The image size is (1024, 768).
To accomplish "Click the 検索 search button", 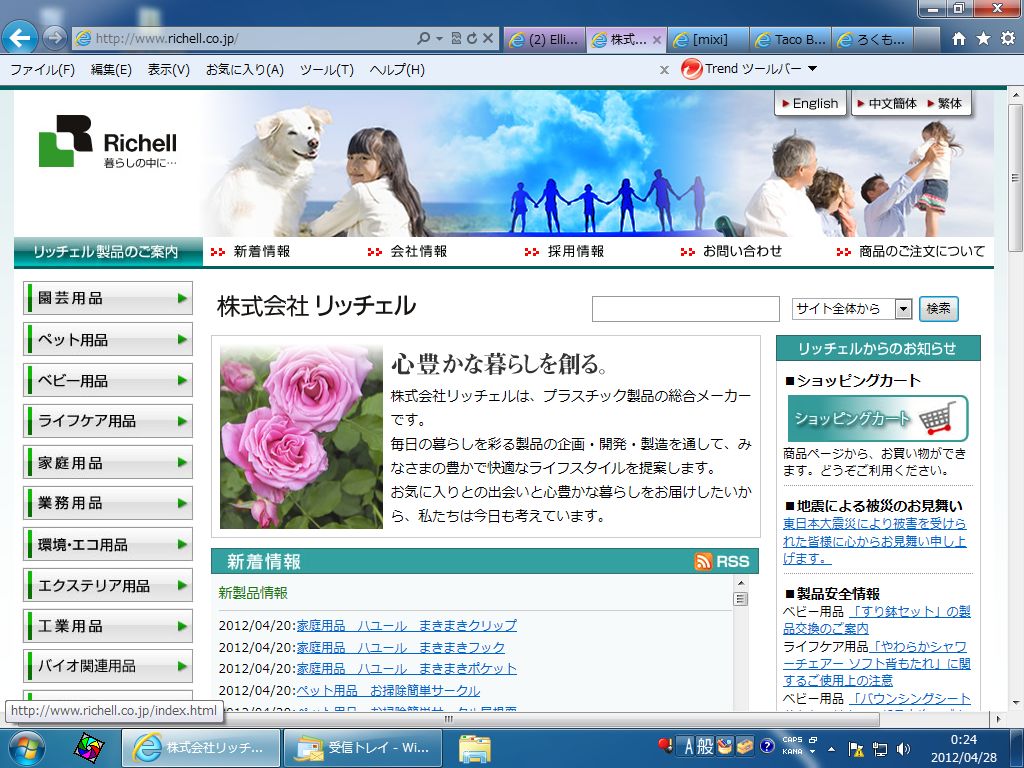I will [938, 308].
